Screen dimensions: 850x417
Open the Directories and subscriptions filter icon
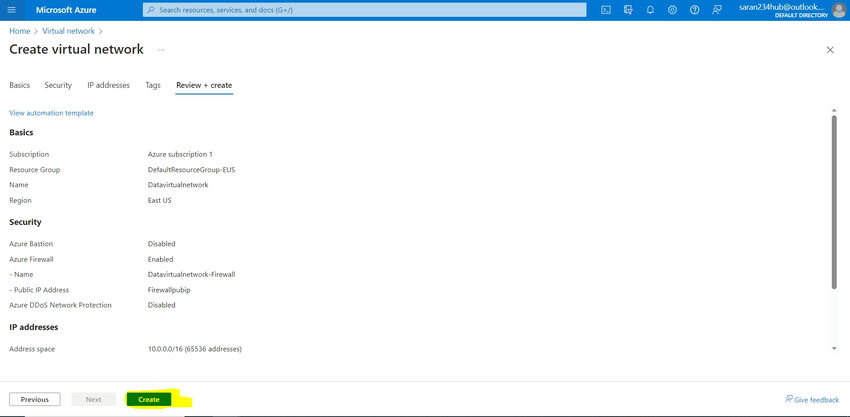628,10
